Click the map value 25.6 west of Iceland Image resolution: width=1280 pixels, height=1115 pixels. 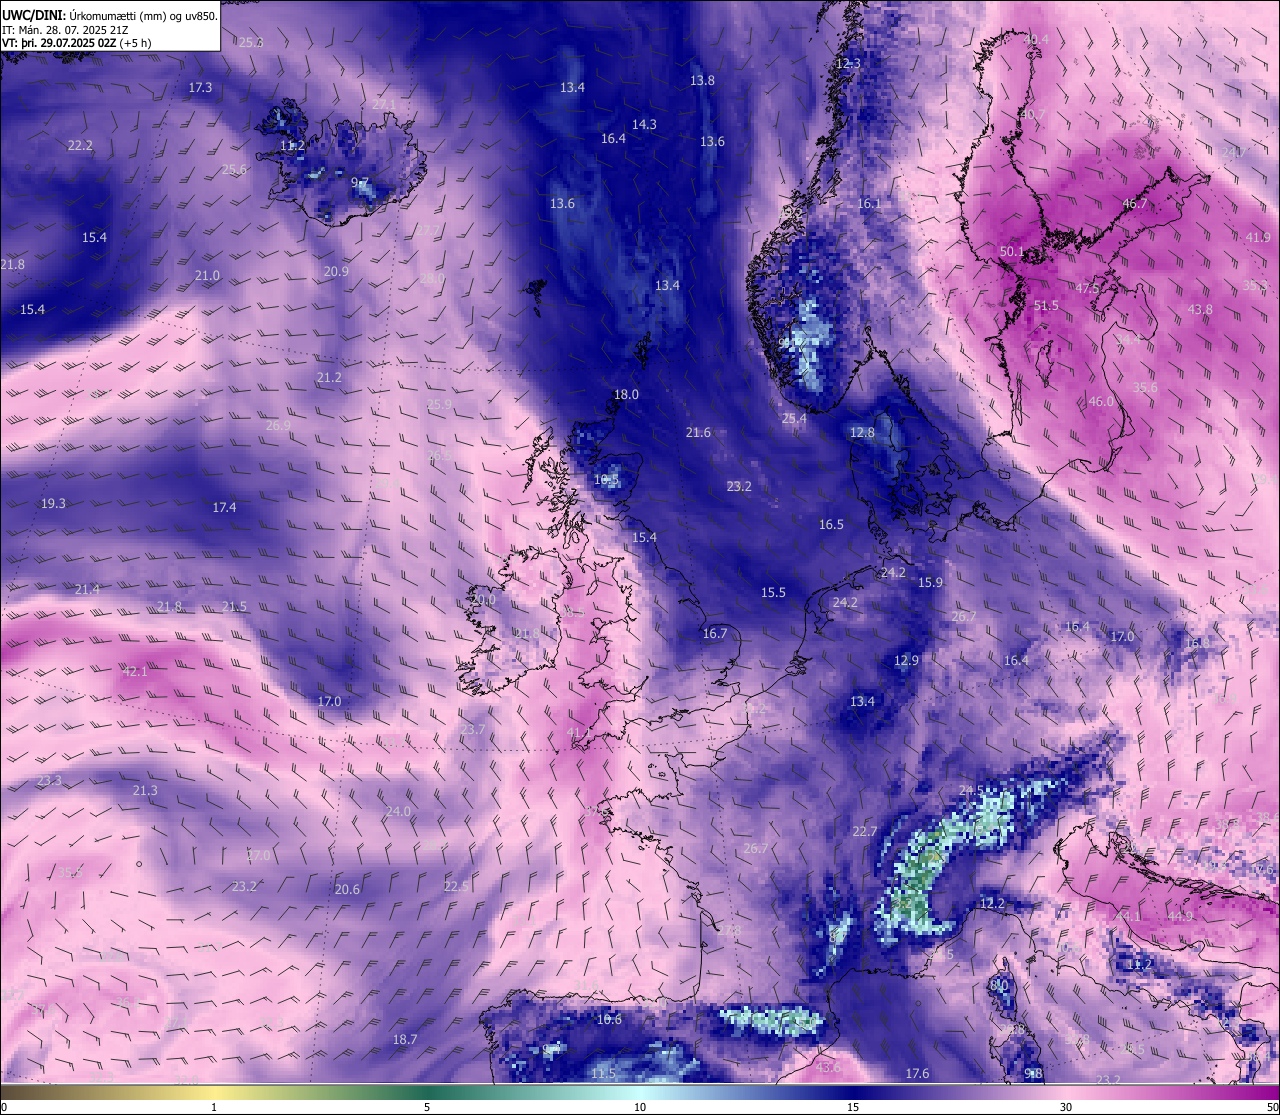point(234,170)
